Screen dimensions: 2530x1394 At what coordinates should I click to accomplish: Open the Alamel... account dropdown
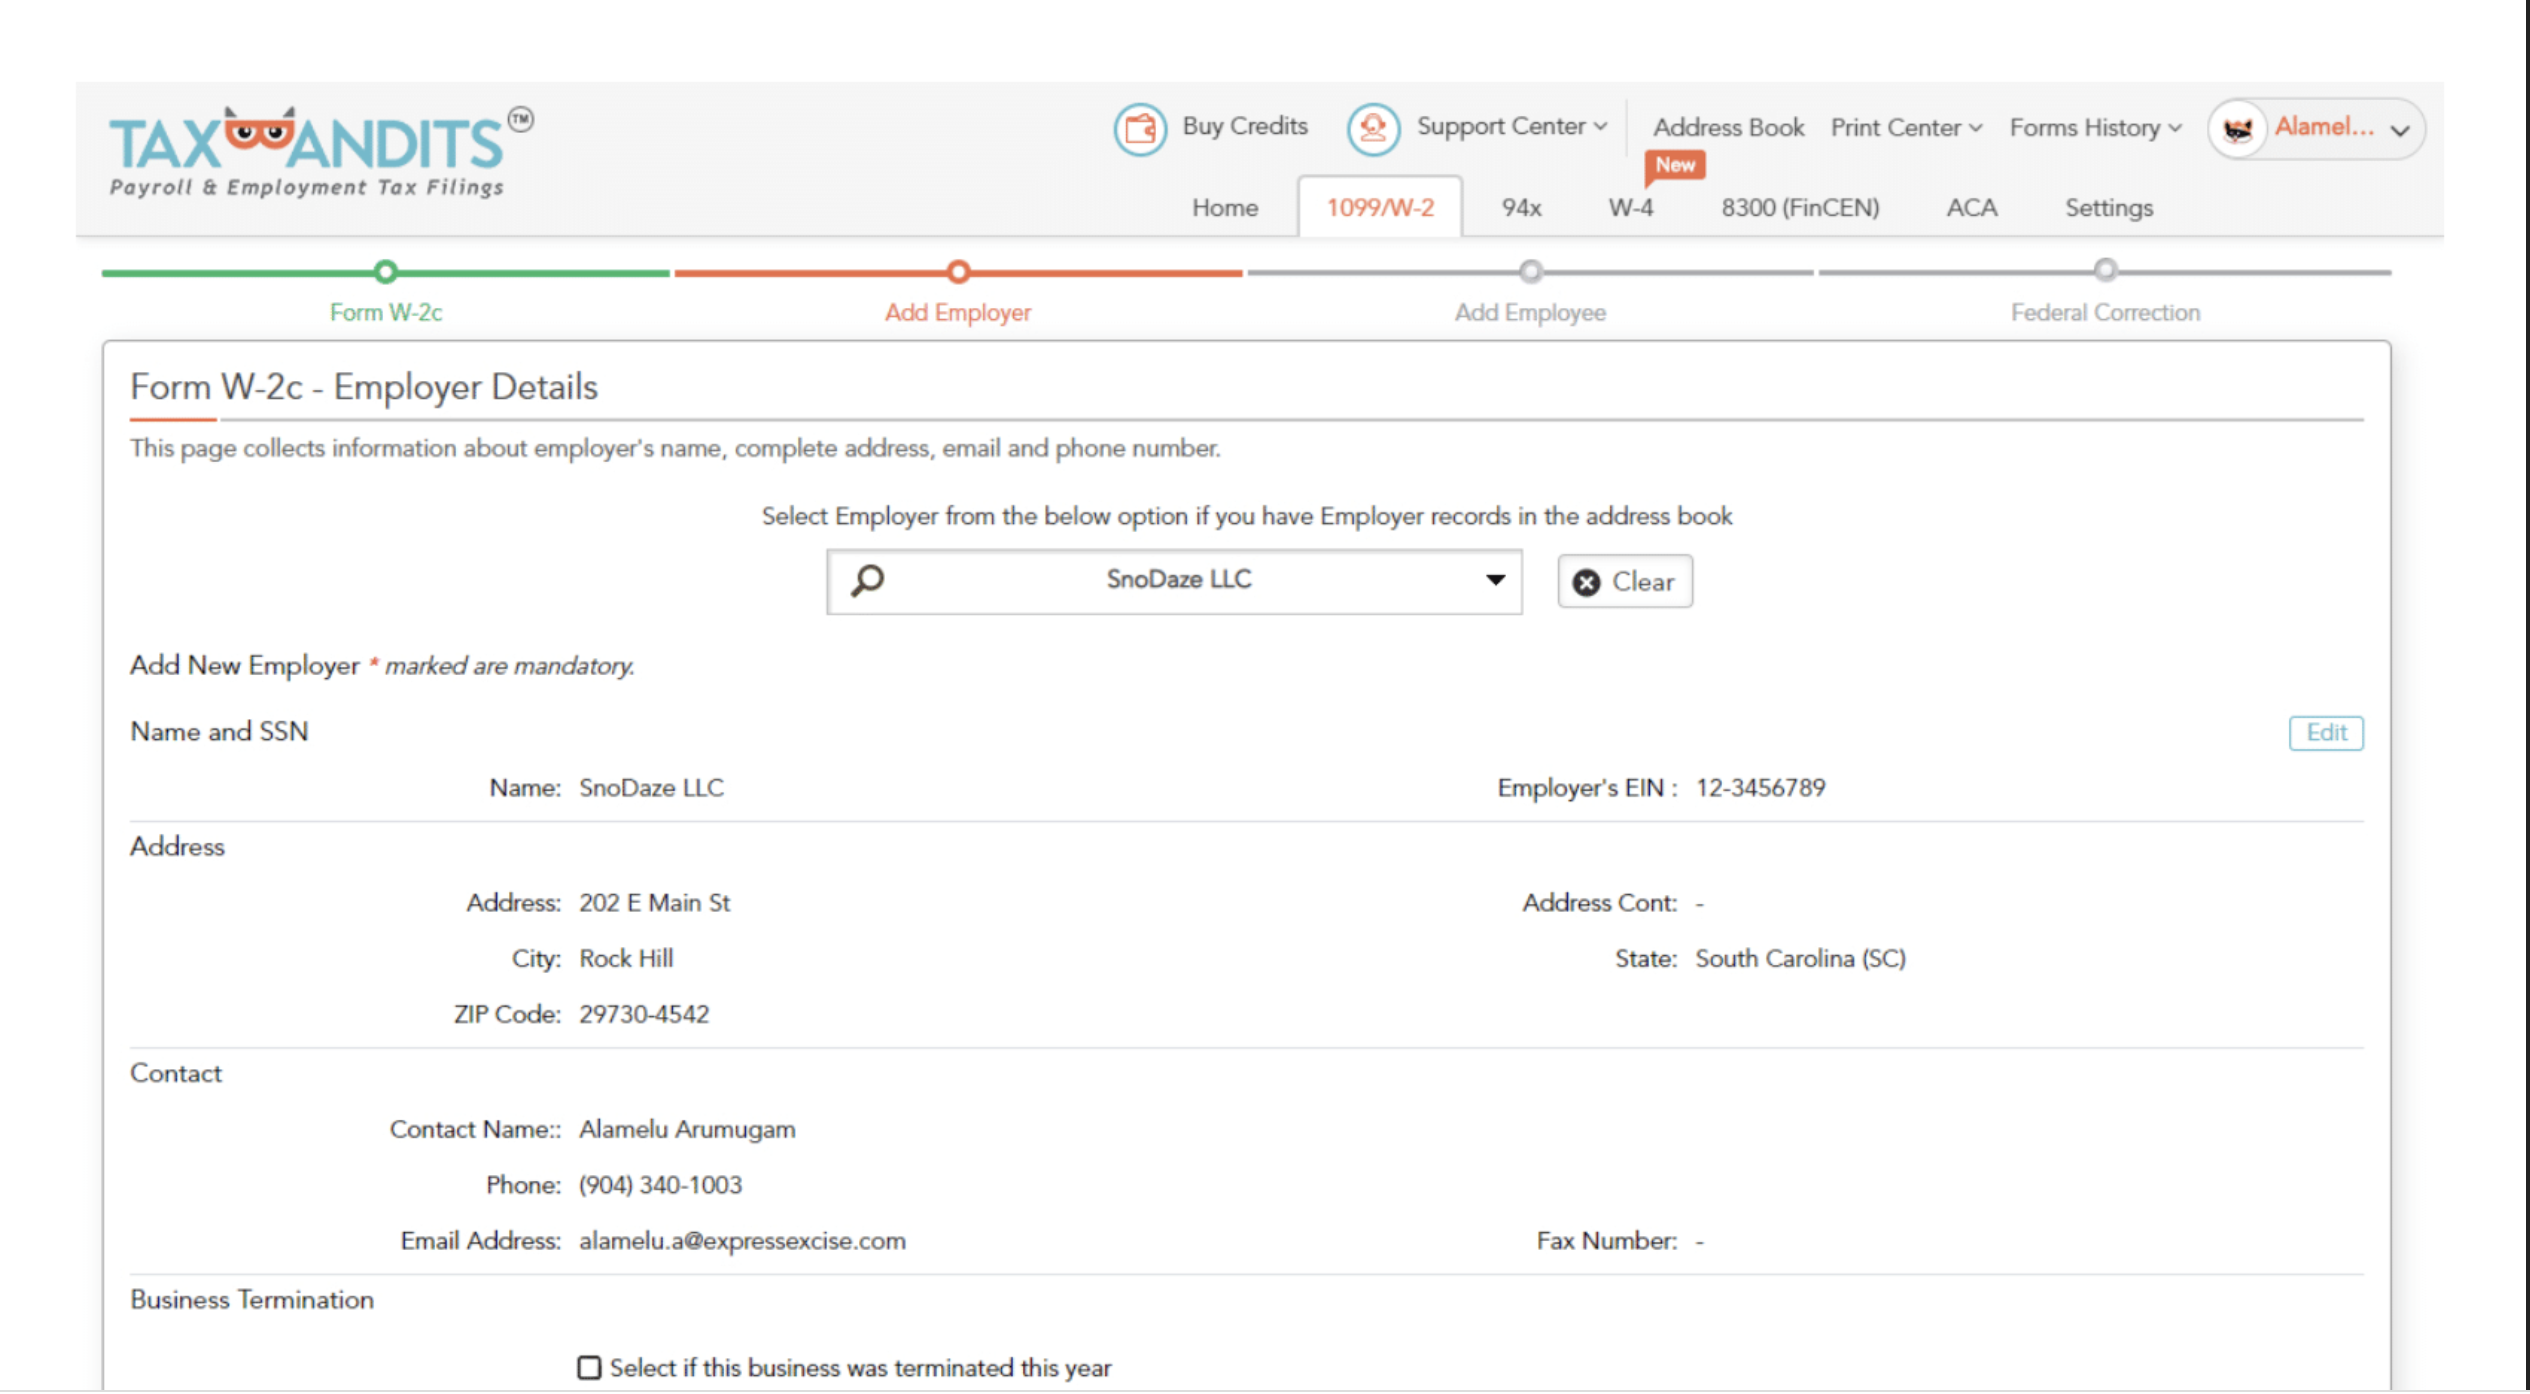[x=2400, y=130]
